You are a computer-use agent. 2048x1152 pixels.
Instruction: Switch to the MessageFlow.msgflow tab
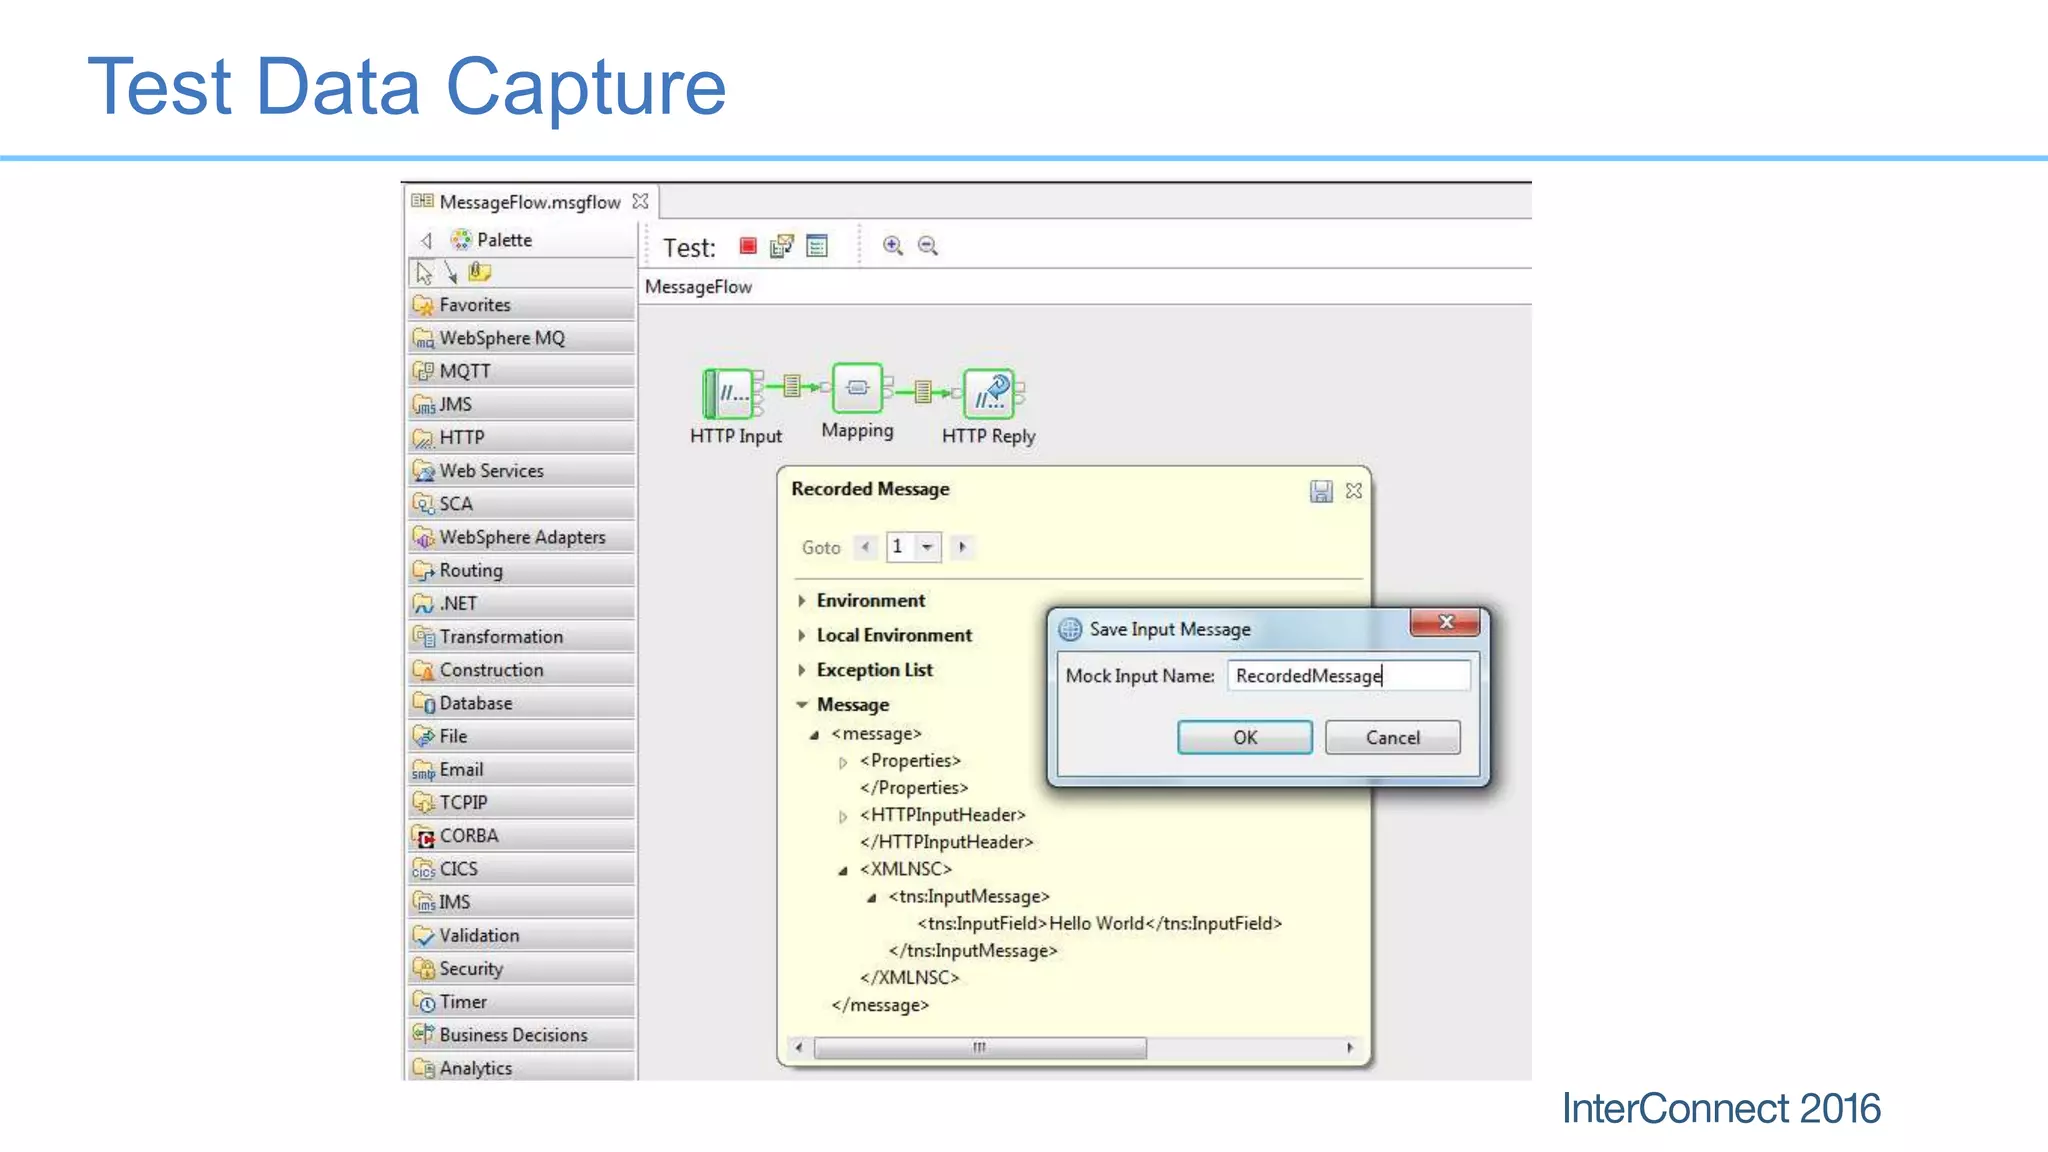[529, 202]
